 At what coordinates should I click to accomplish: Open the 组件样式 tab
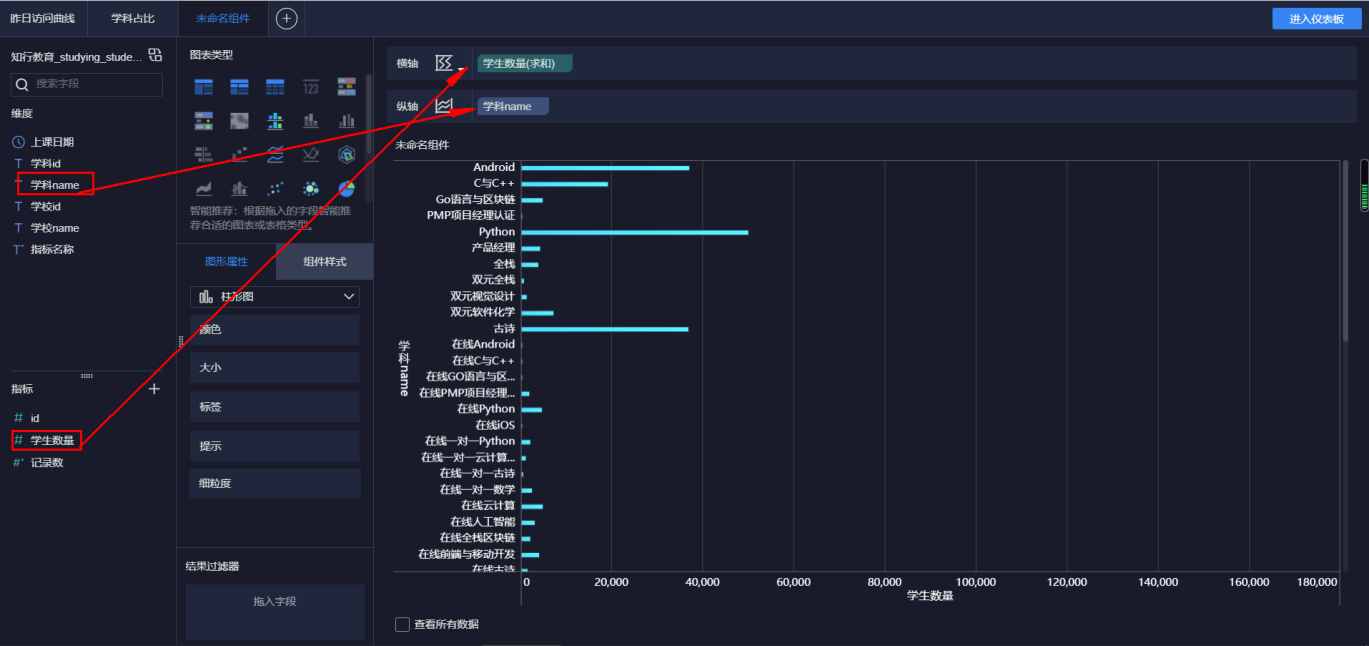click(325, 261)
